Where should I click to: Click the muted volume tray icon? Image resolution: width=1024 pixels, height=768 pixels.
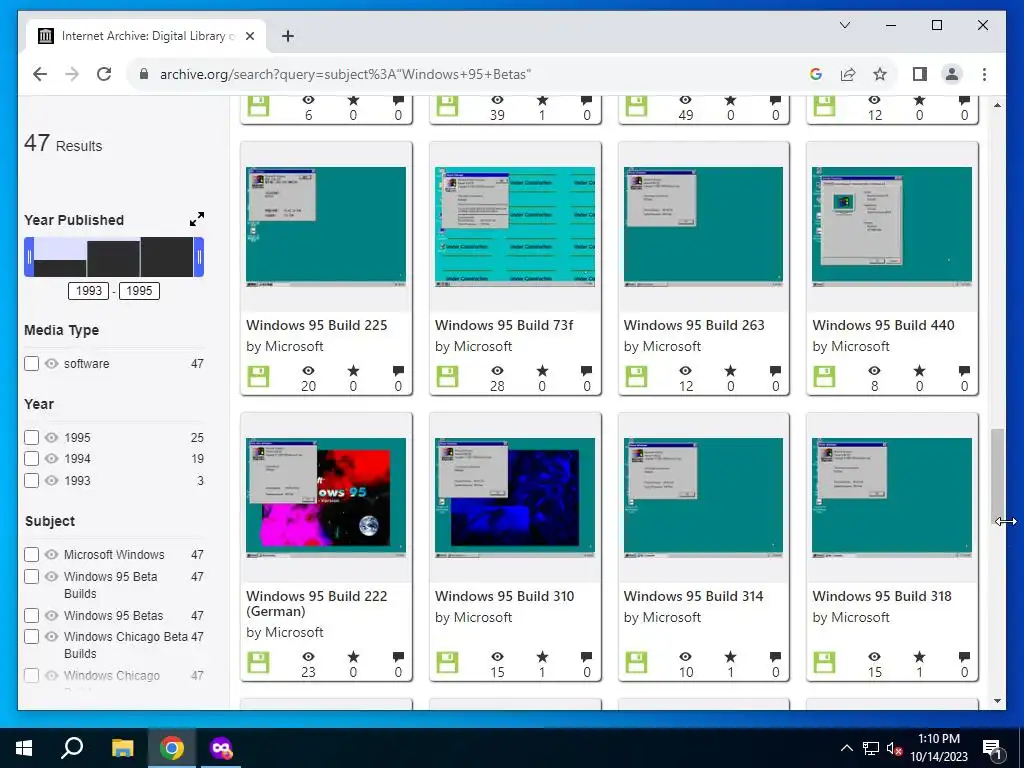point(894,748)
